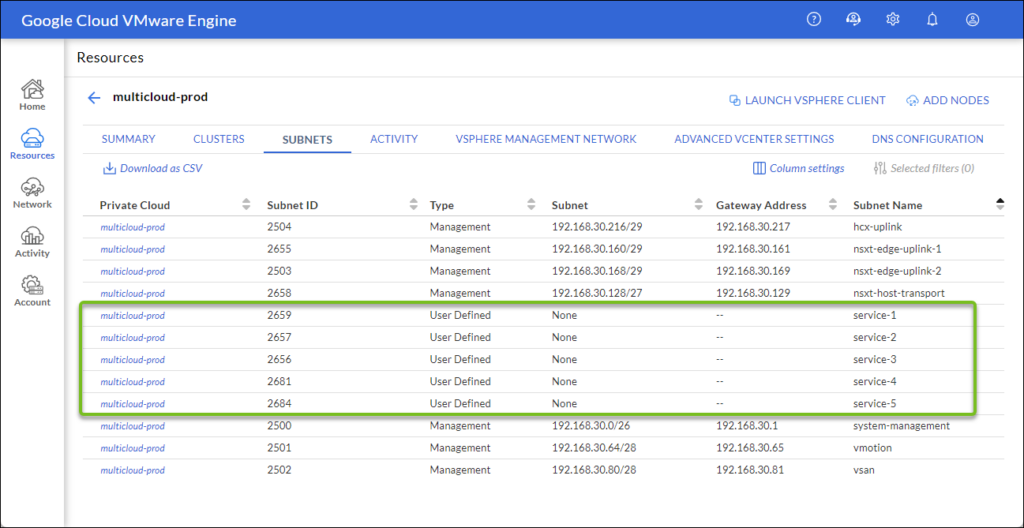Open multicloud-prod link in service-3 row
Image resolution: width=1024 pixels, height=528 pixels.
click(x=133, y=359)
